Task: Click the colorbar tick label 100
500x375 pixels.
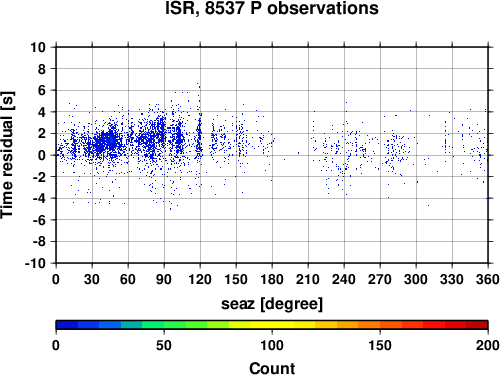Action: coord(272,345)
